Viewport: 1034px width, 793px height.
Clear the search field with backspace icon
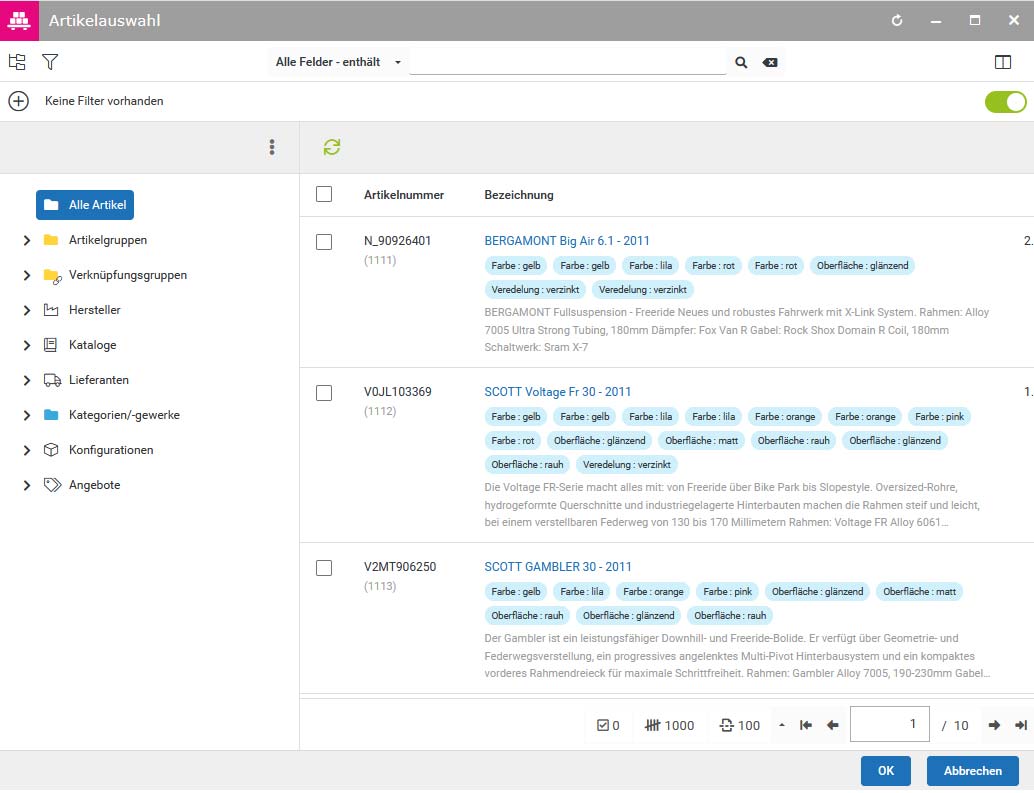tap(770, 63)
